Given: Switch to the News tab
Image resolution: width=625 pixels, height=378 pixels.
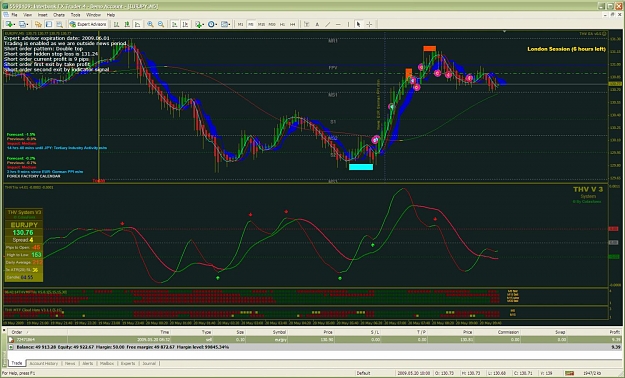Looking at the screenshot, I should pos(70,363).
